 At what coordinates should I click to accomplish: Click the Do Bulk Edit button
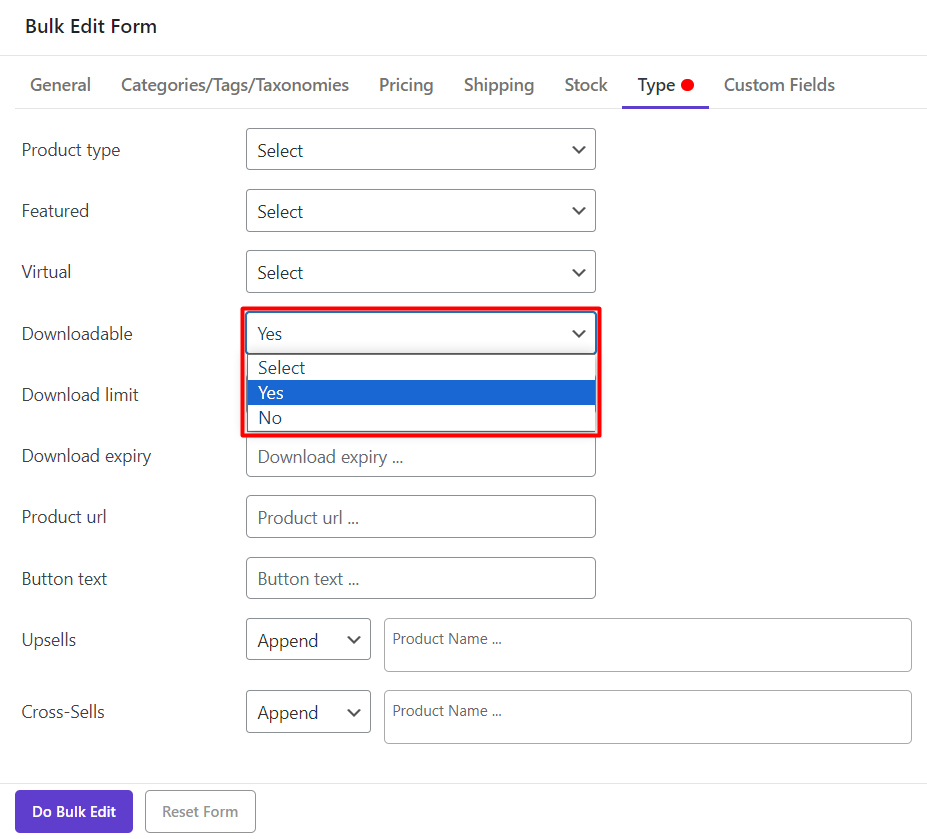[x=74, y=811]
